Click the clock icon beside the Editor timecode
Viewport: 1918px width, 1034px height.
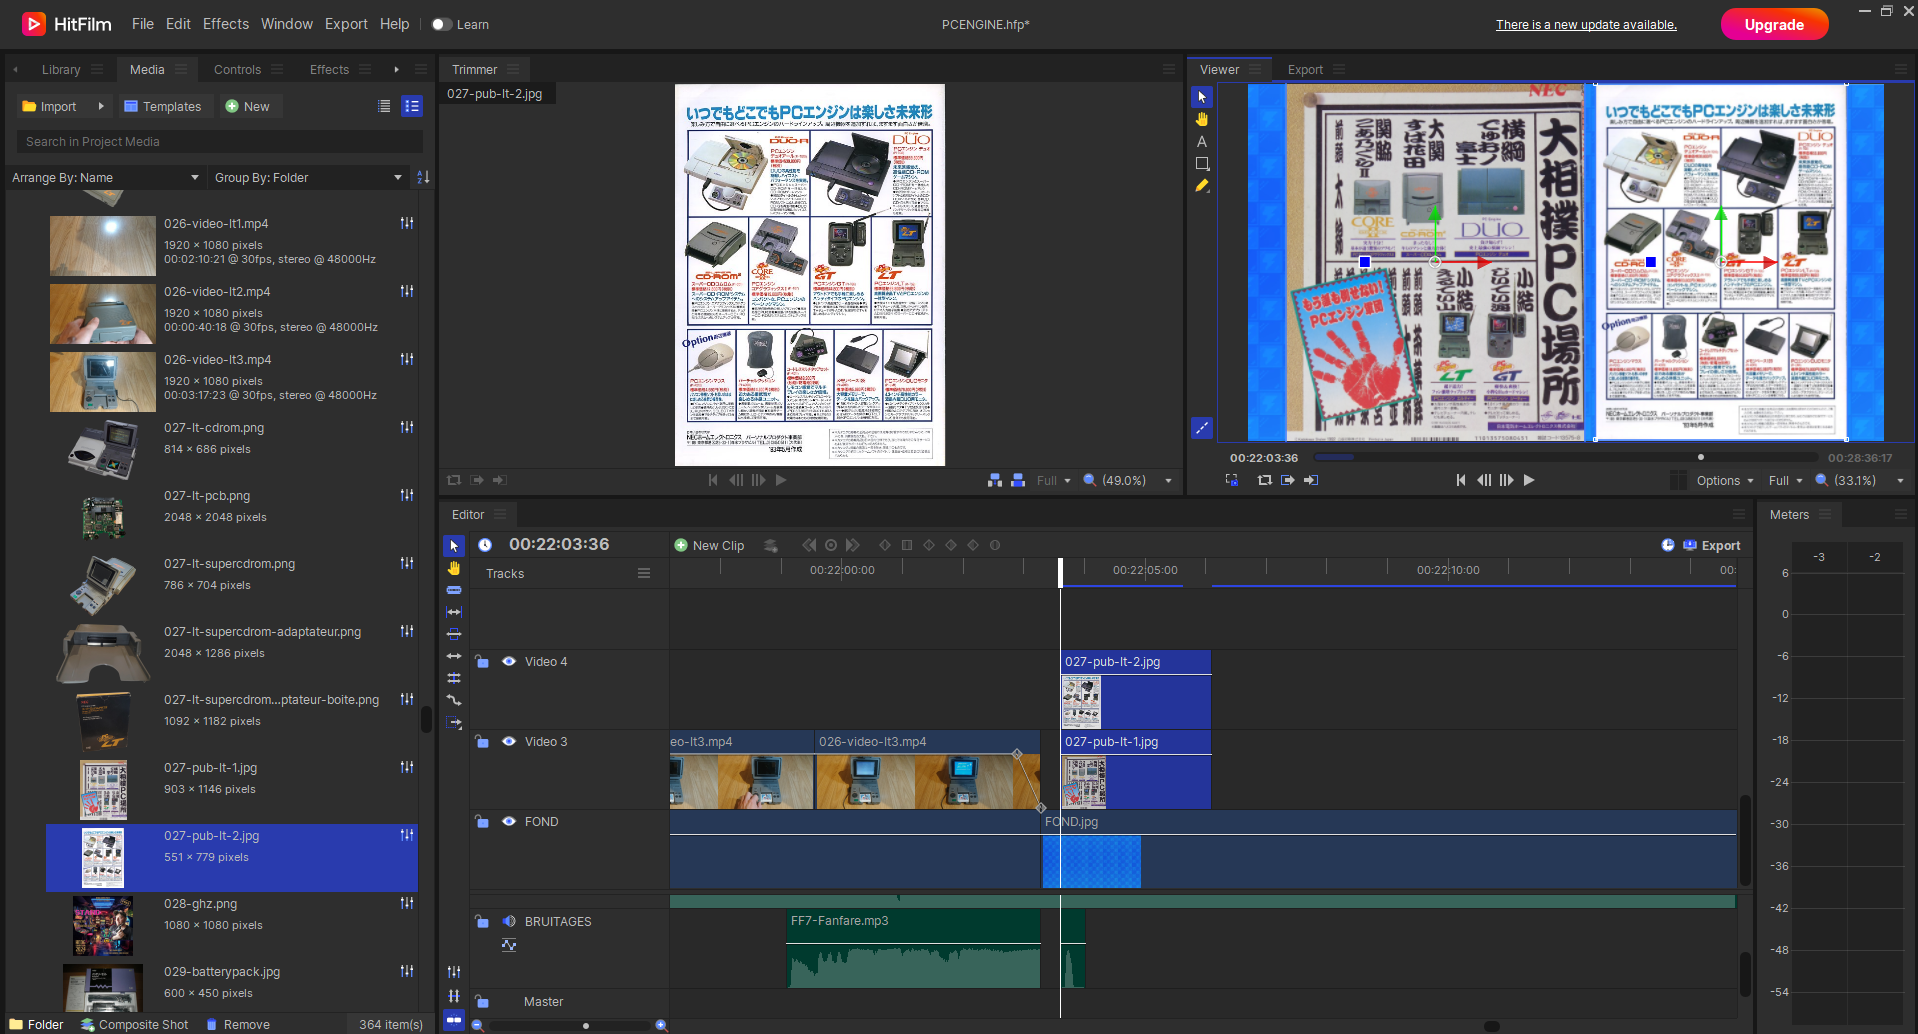click(485, 545)
